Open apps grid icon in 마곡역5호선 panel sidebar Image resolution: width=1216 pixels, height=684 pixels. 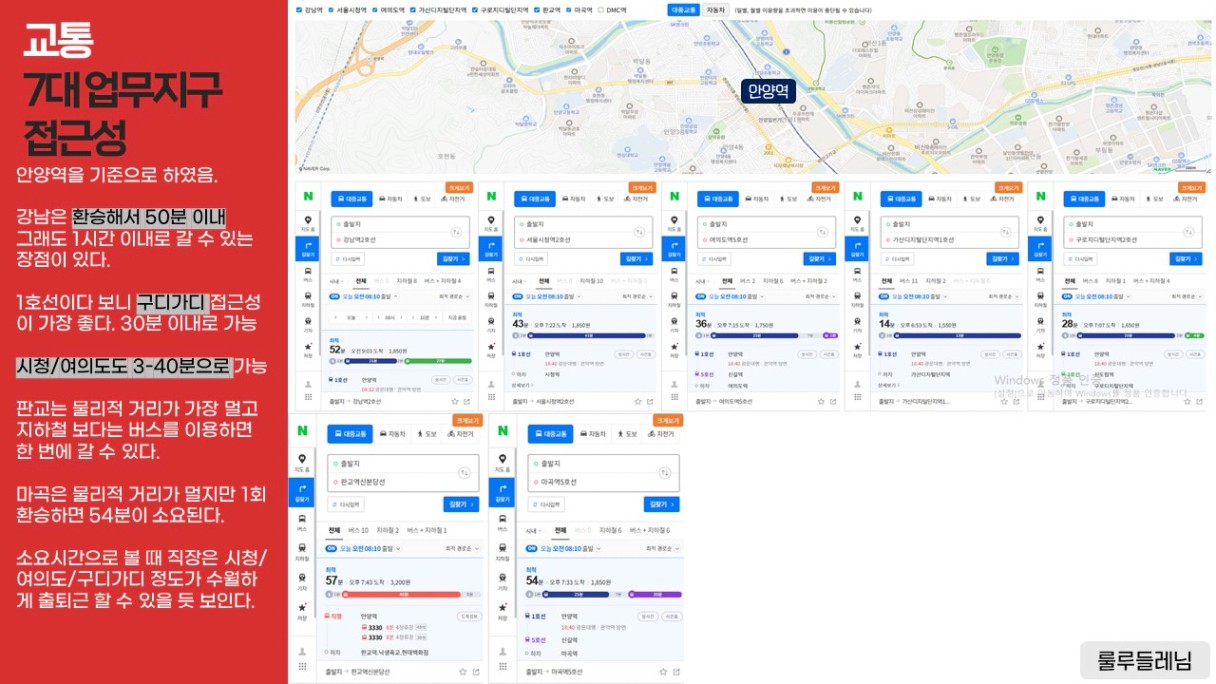click(503, 666)
